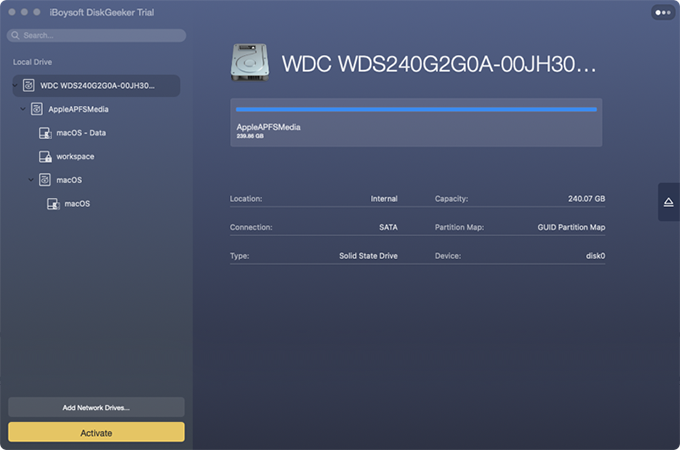
Task: Click the AppleAPFSMedia container icon
Action: pyautogui.click(x=36, y=109)
